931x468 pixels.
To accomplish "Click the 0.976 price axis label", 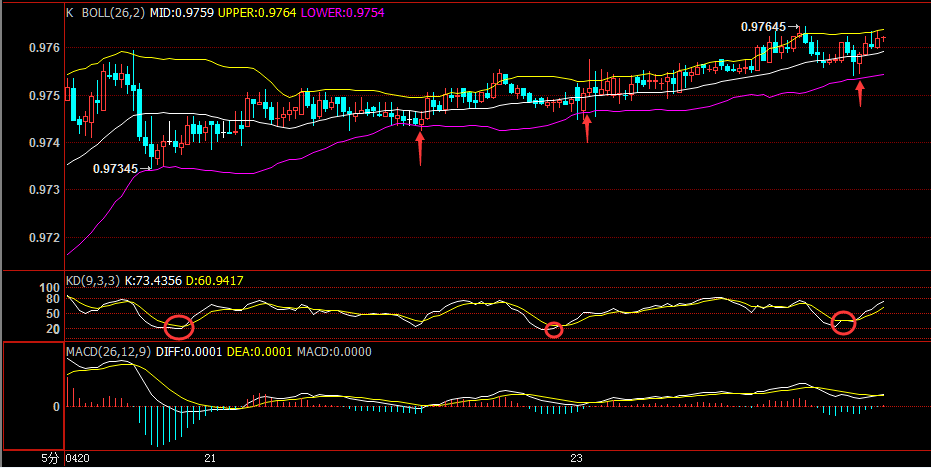I will (x=44, y=48).
